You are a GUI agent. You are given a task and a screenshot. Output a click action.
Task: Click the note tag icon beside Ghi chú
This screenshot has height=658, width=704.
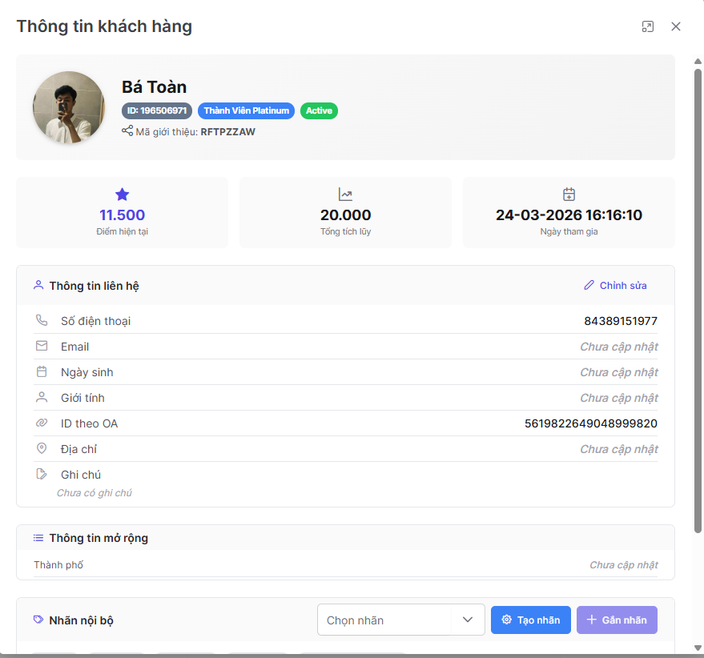pos(41,474)
